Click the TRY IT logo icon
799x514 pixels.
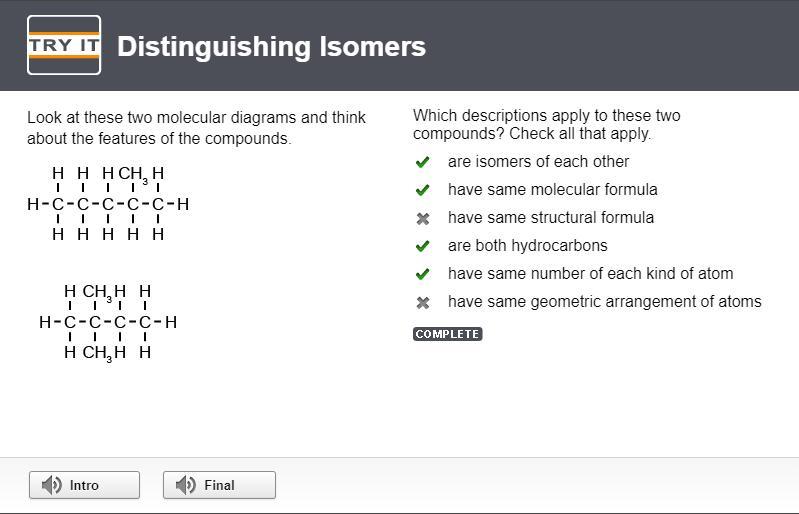tap(64, 45)
